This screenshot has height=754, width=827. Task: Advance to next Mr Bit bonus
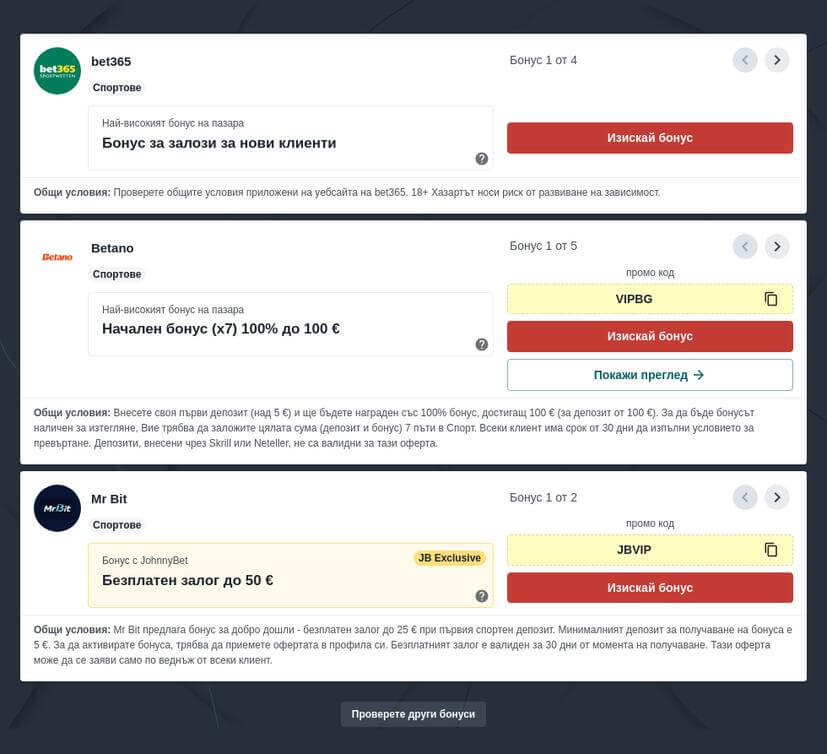[777, 497]
